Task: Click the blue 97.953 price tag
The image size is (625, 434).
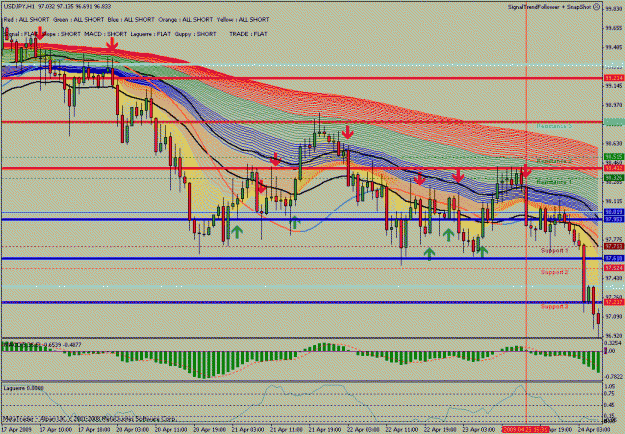Action: click(x=614, y=220)
